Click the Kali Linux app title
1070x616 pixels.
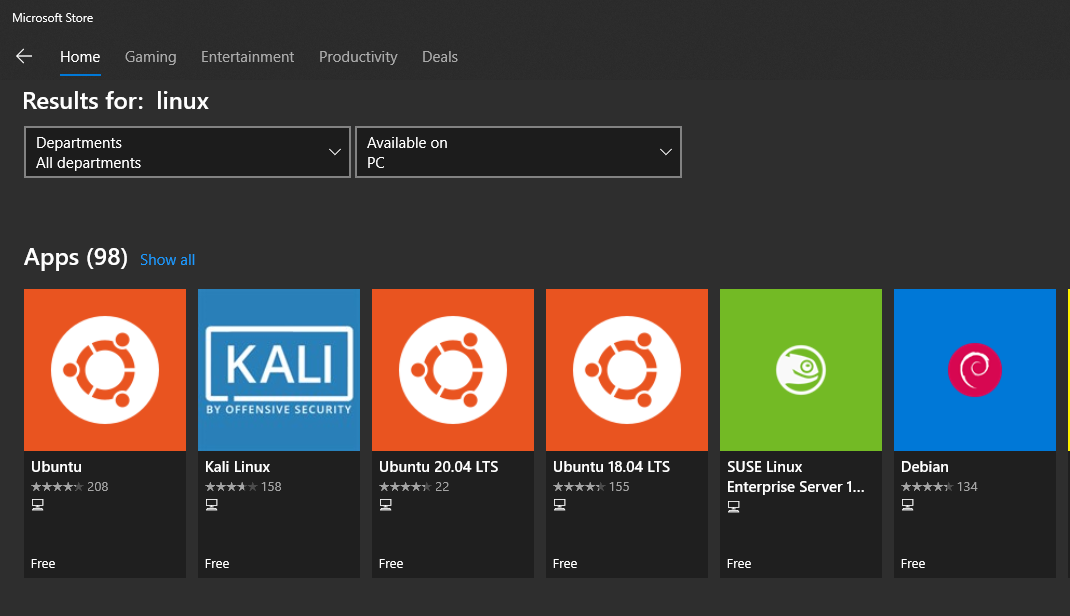[x=237, y=467]
